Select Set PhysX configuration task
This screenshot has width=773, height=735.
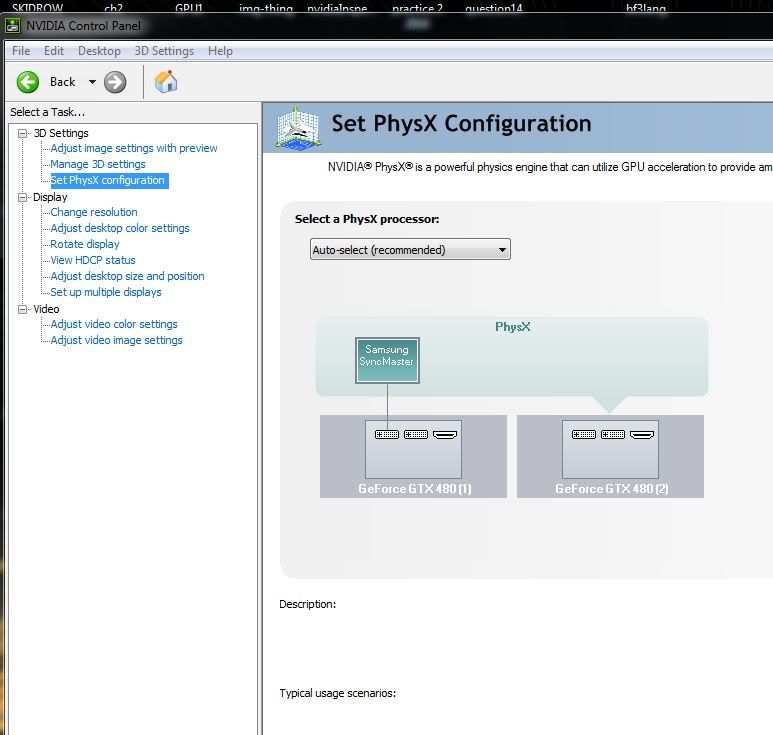point(107,180)
